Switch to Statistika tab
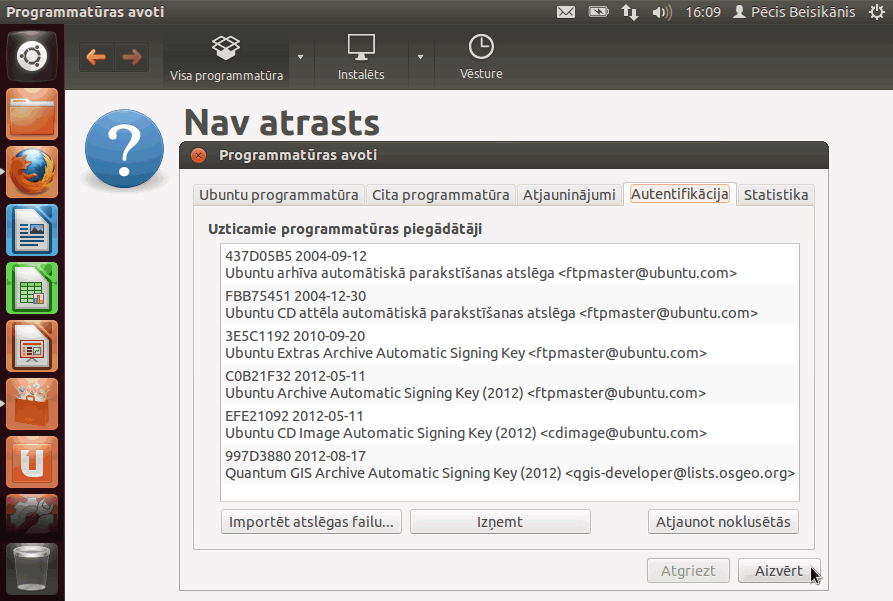Image resolution: width=893 pixels, height=601 pixels. [776, 195]
